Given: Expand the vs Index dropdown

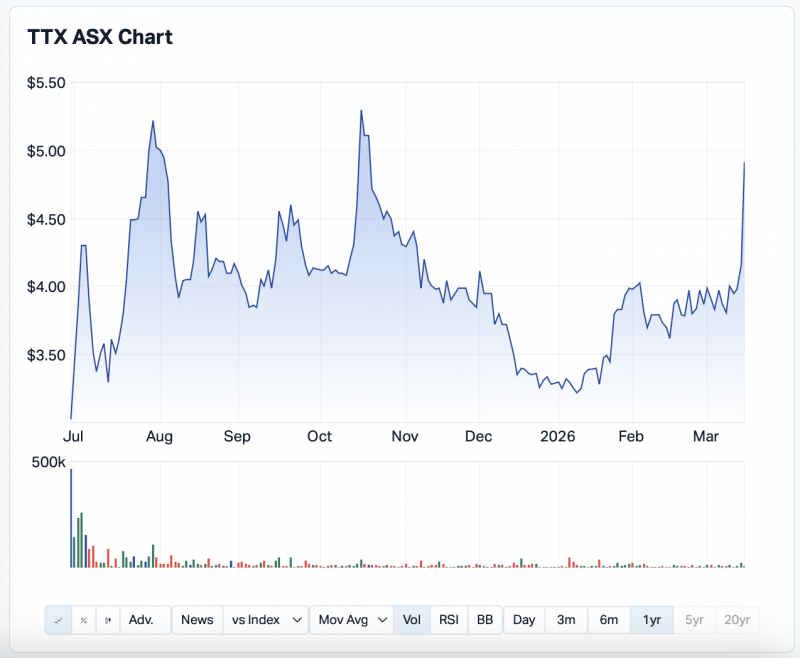Looking at the screenshot, I should click(266, 620).
